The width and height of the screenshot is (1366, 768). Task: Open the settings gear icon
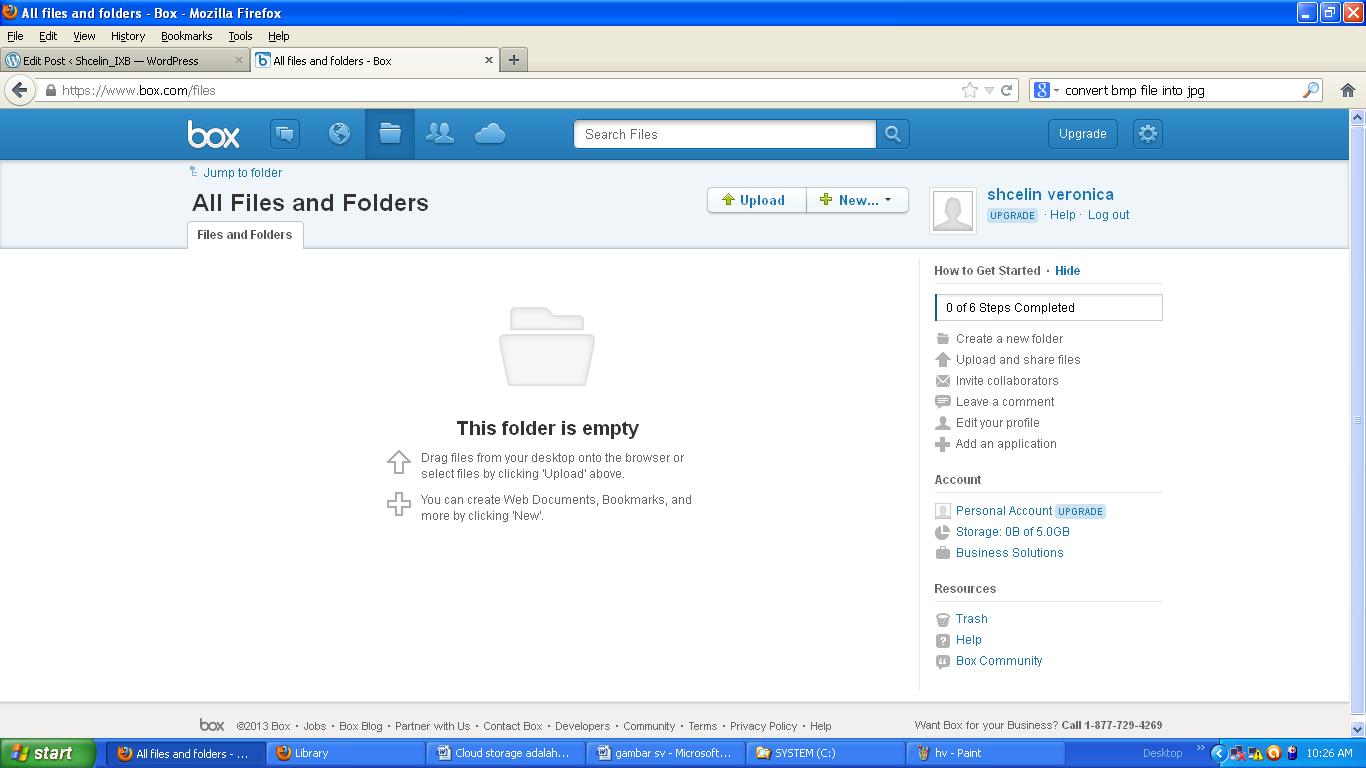coord(1147,133)
